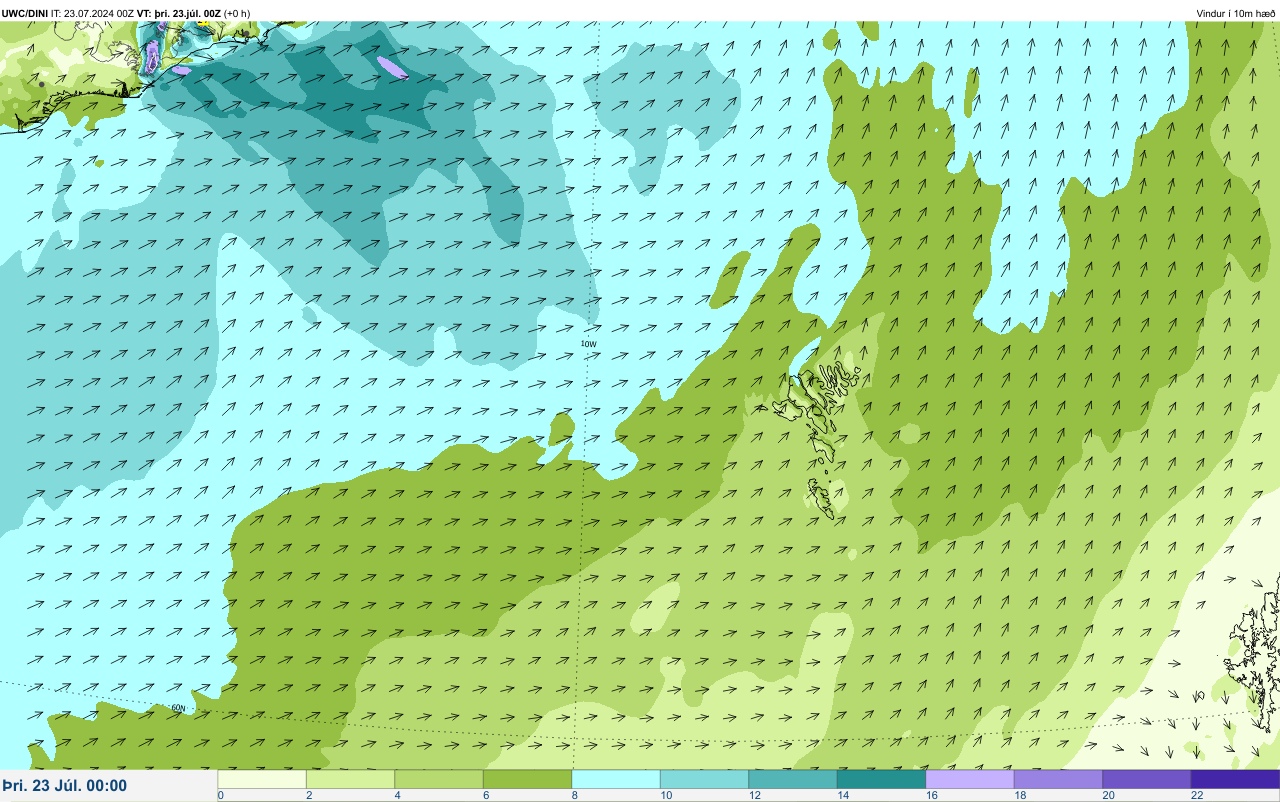Image resolution: width=1280 pixels, height=802 pixels.
Task: Click the 'Þri. 23 Júl. 00:00' date label
Action: pos(65,785)
